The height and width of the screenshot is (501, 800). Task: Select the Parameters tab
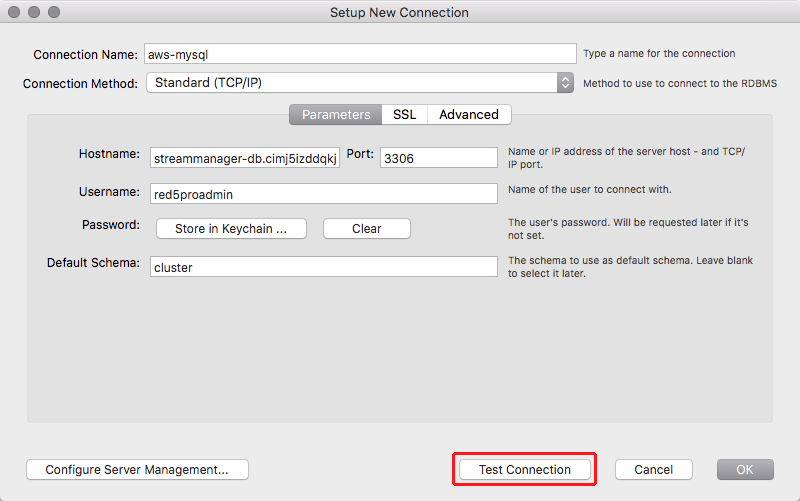coord(336,114)
